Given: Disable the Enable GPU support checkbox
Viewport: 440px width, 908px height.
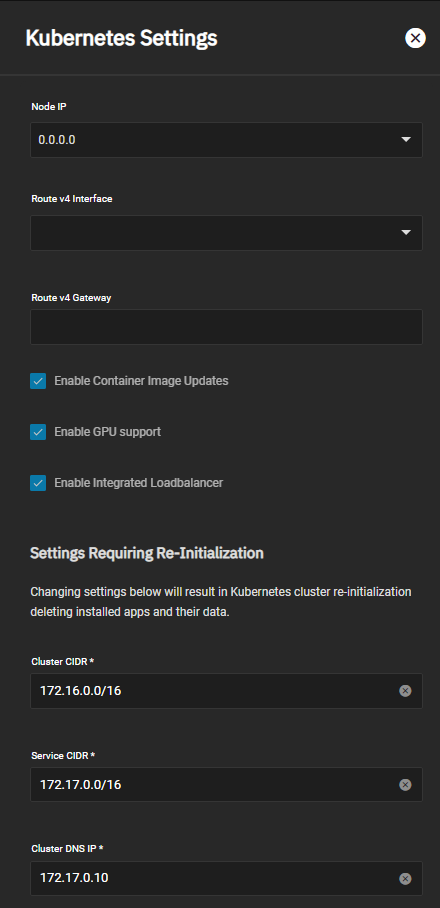Looking at the screenshot, I should point(38,432).
